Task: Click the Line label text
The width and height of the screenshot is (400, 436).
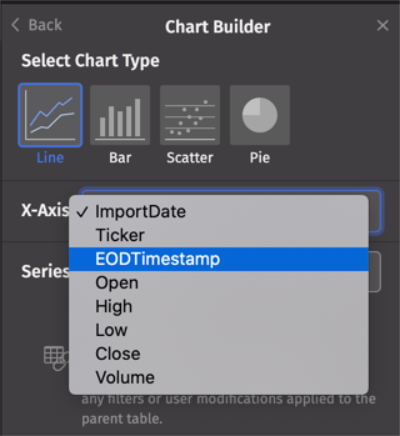Action: 50,158
